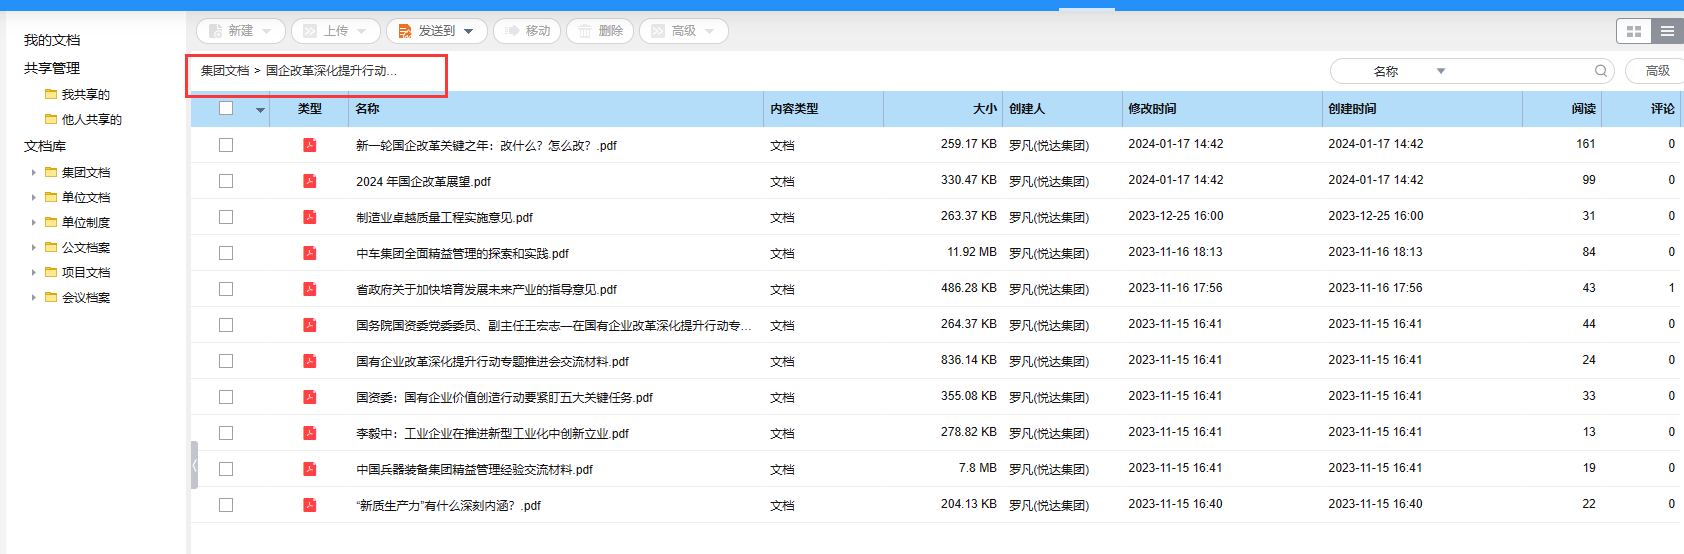Sort the list by 修改时间 column
The width and height of the screenshot is (1684, 554).
(1152, 108)
